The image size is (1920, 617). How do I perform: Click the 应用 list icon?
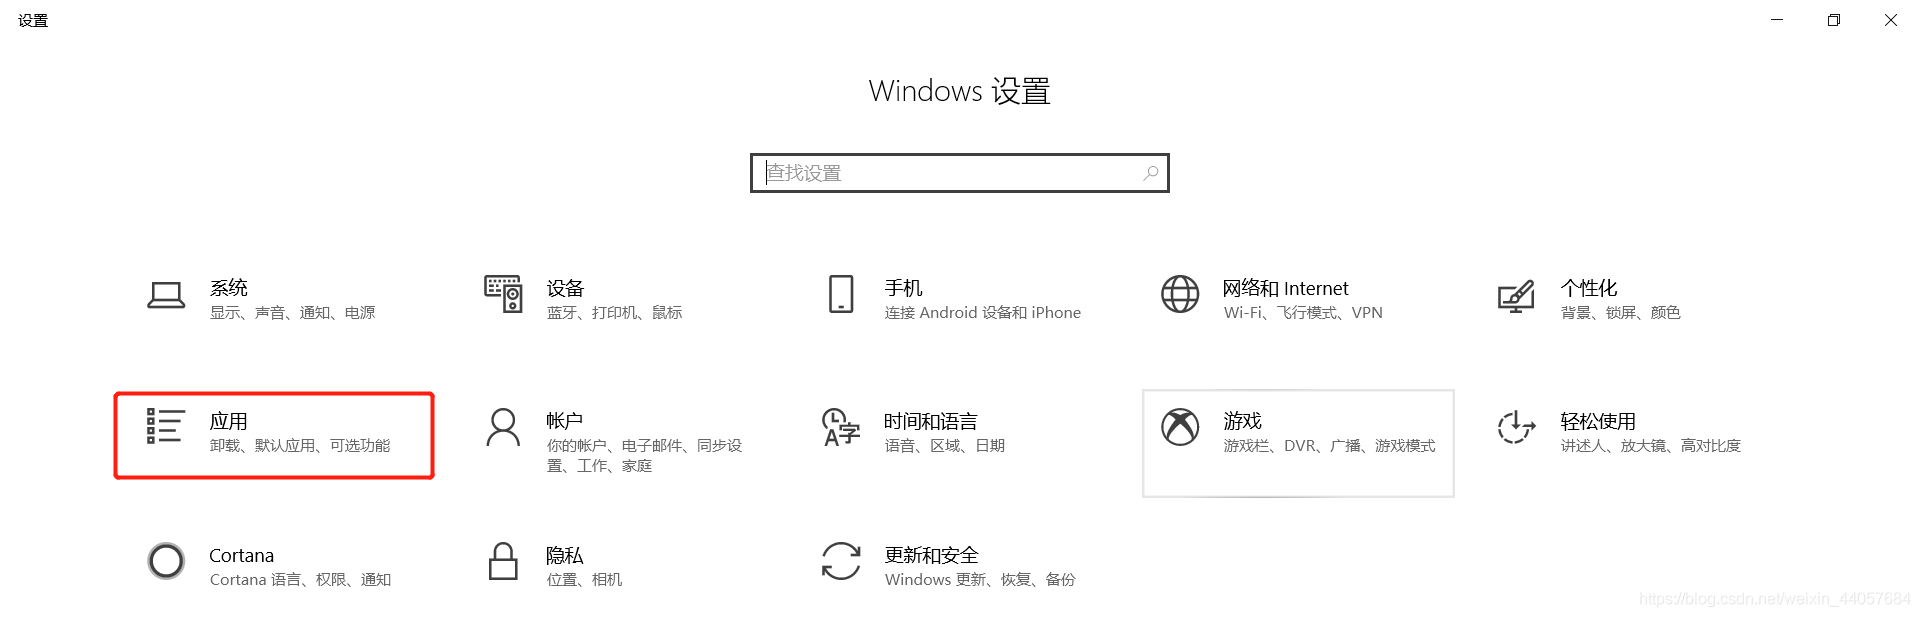(165, 426)
